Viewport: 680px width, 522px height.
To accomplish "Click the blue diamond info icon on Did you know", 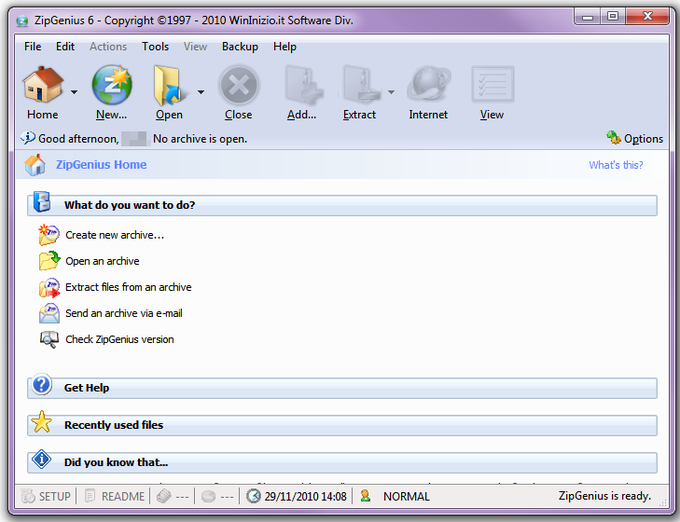I will point(42,459).
